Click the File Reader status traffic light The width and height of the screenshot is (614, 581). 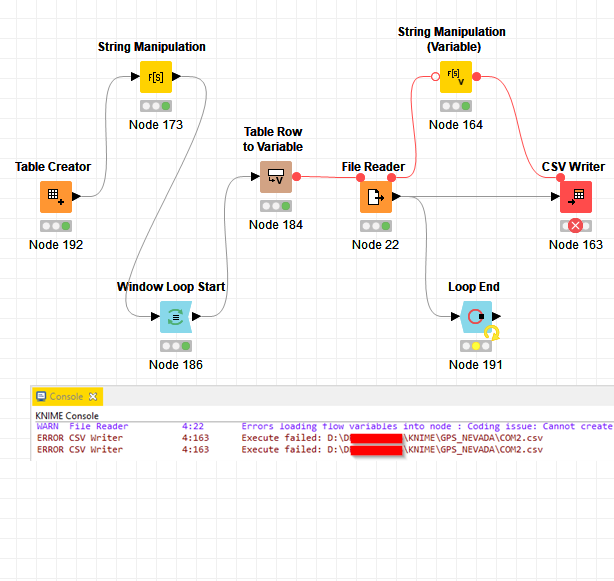pos(375,226)
